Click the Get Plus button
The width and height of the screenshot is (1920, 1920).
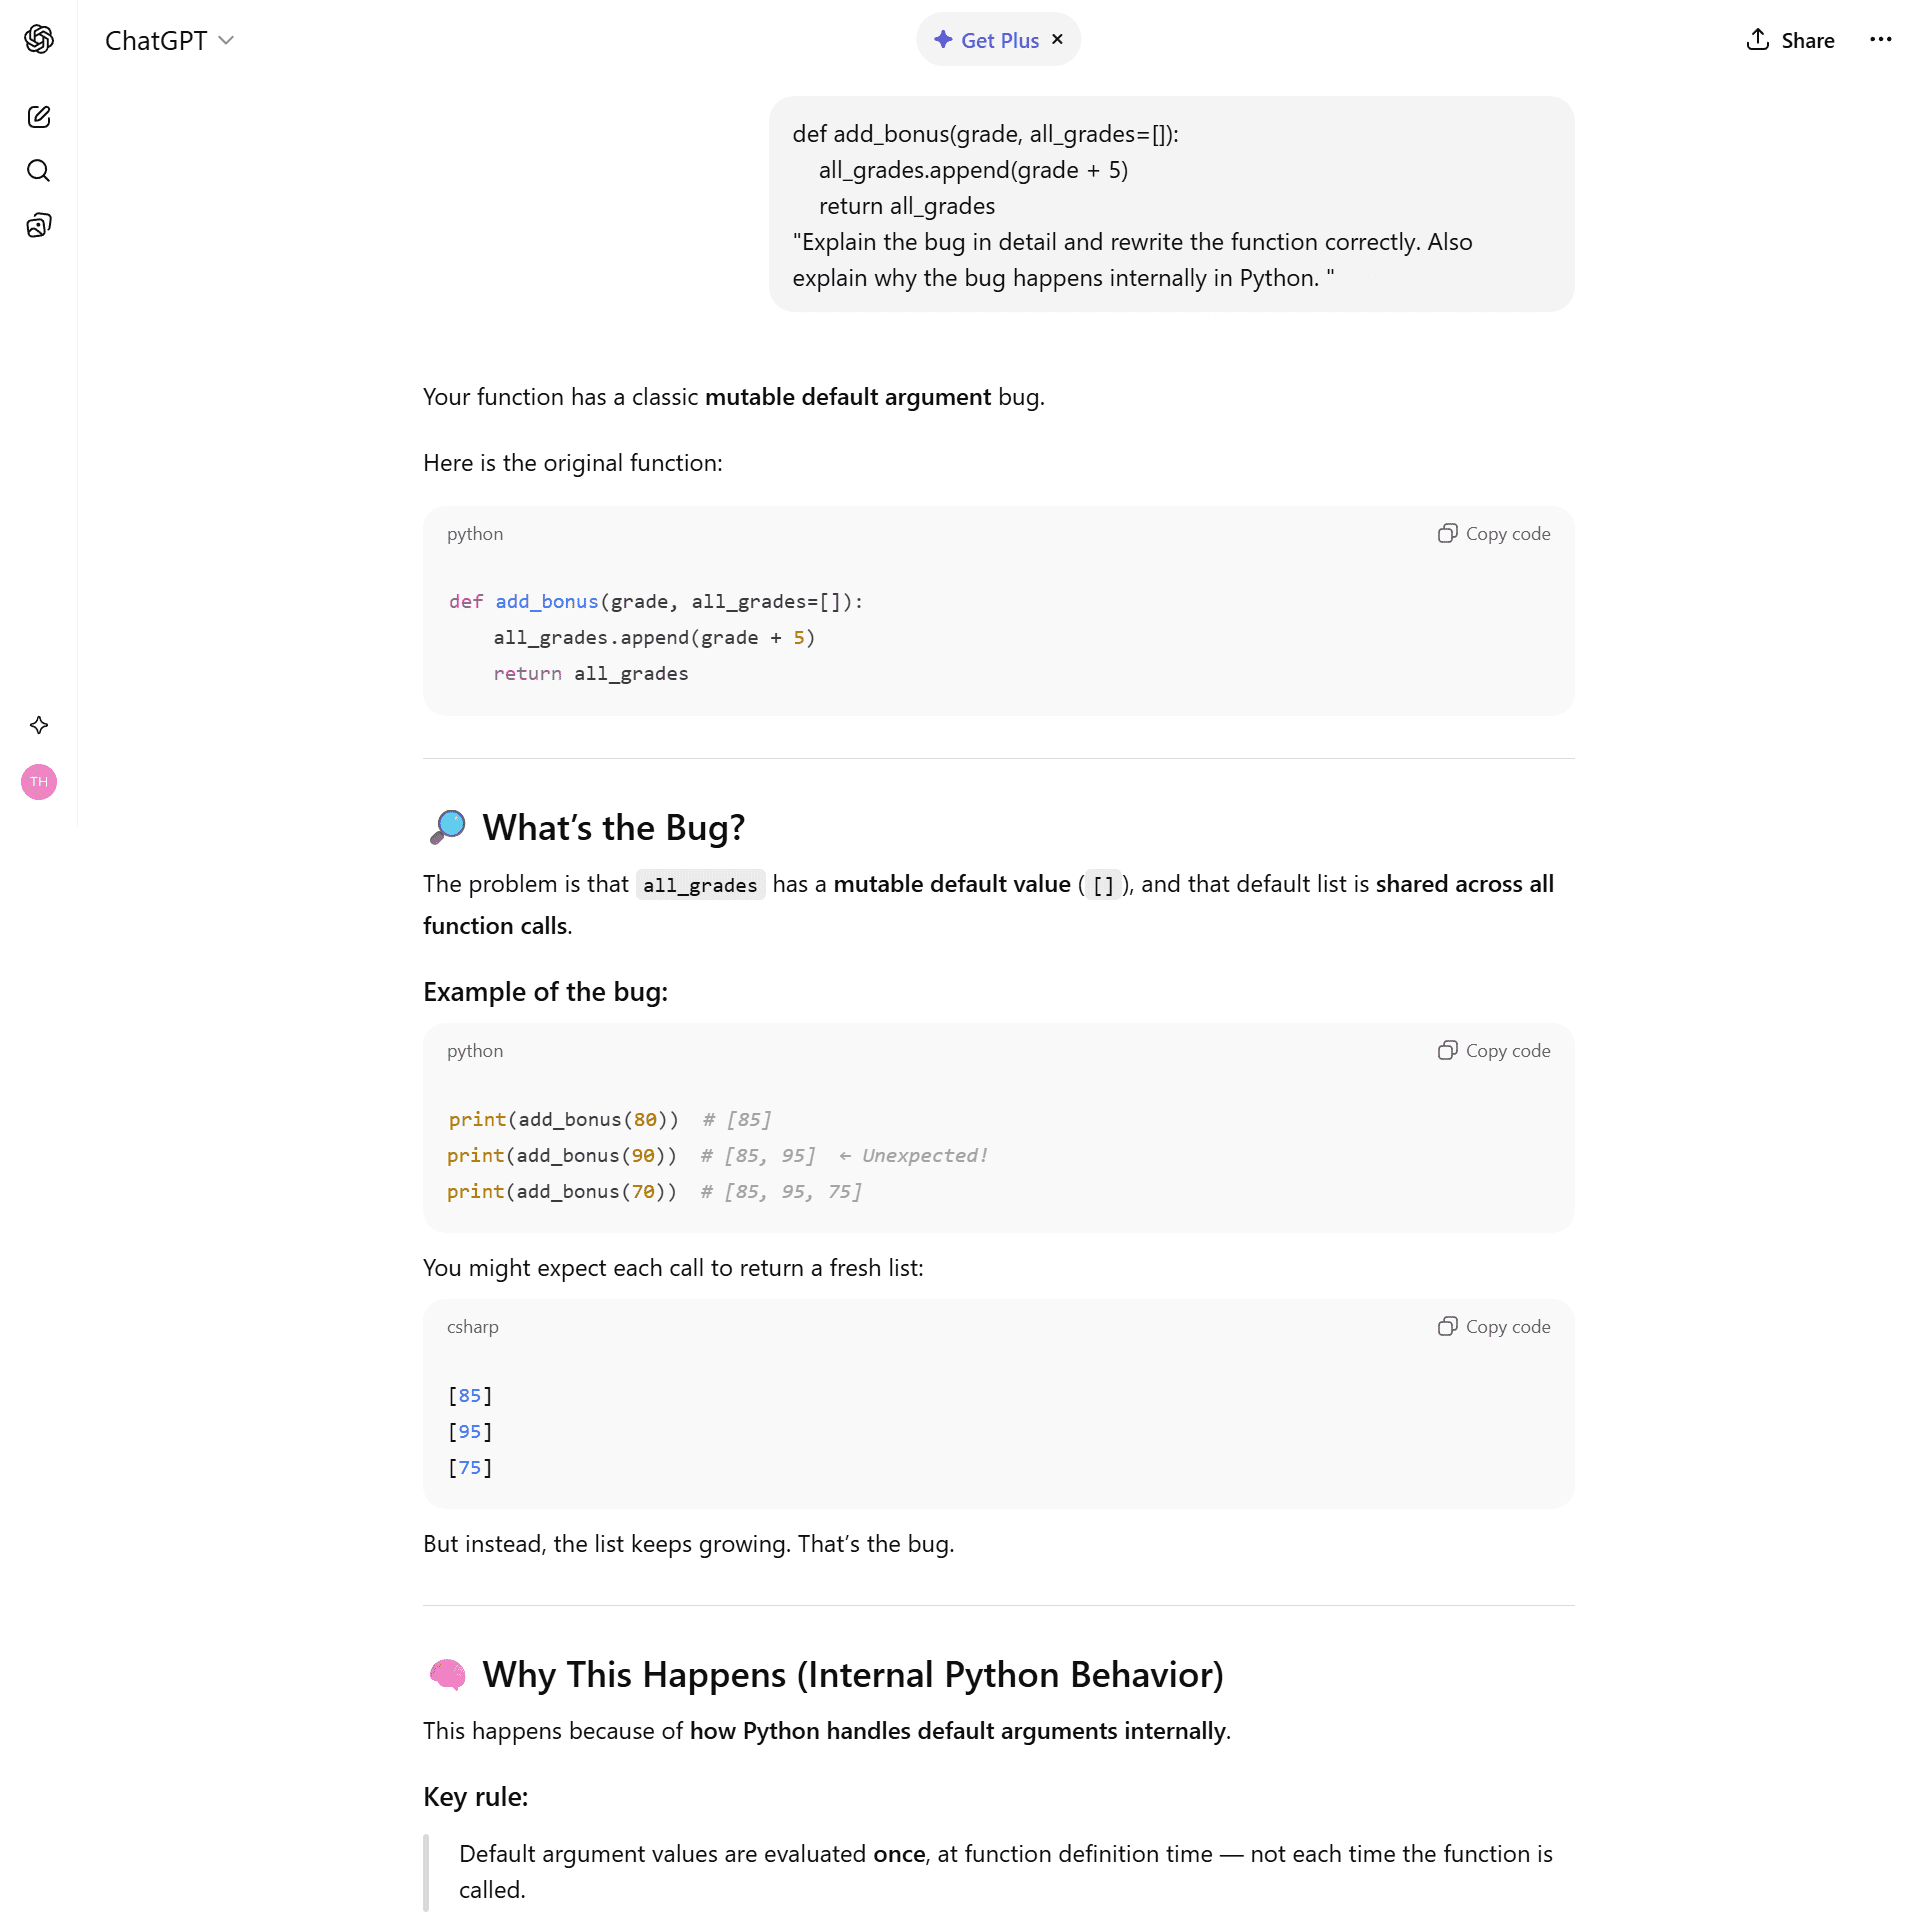987,40
